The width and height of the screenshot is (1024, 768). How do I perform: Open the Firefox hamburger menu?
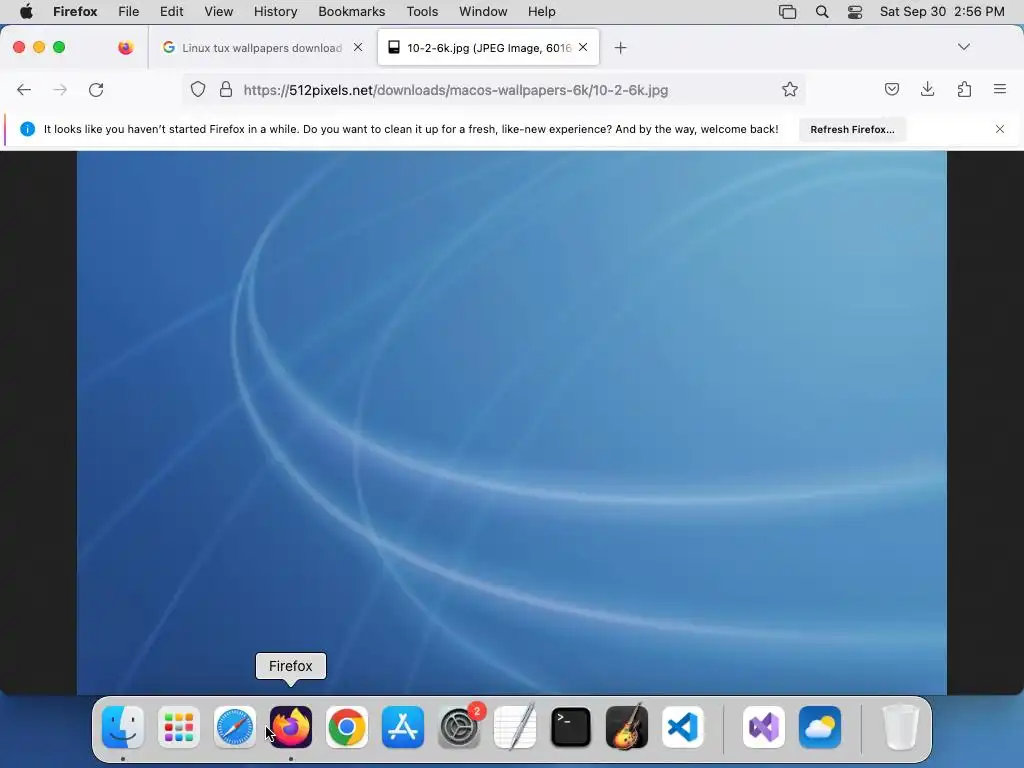(x=1000, y=89)
